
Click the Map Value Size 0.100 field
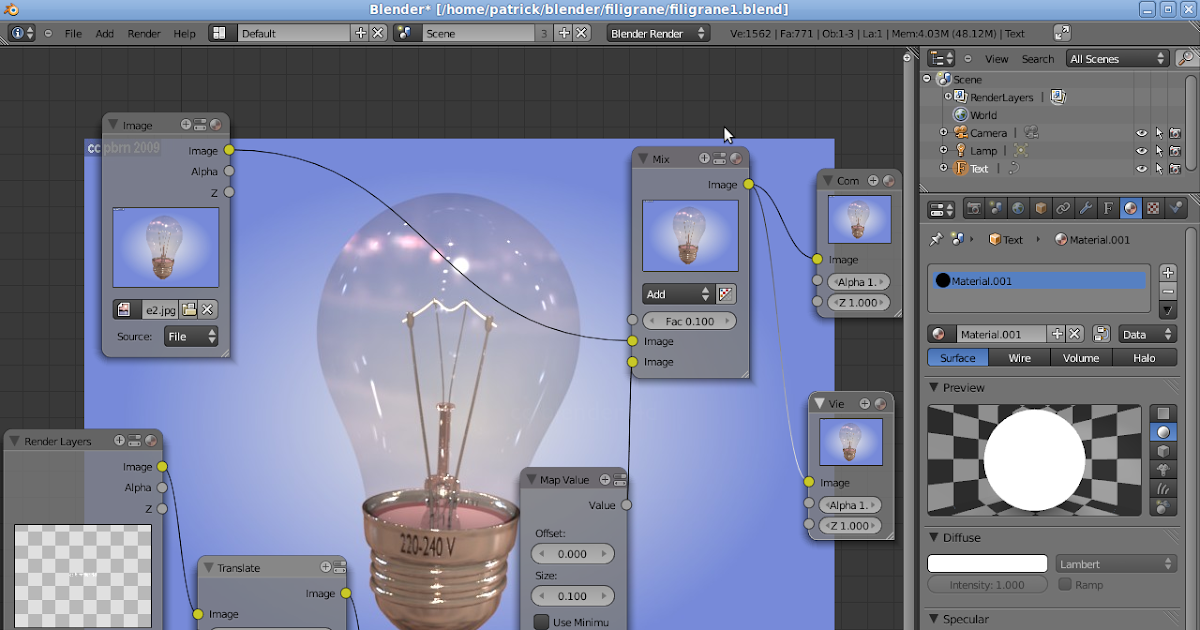tap(572, 596)
